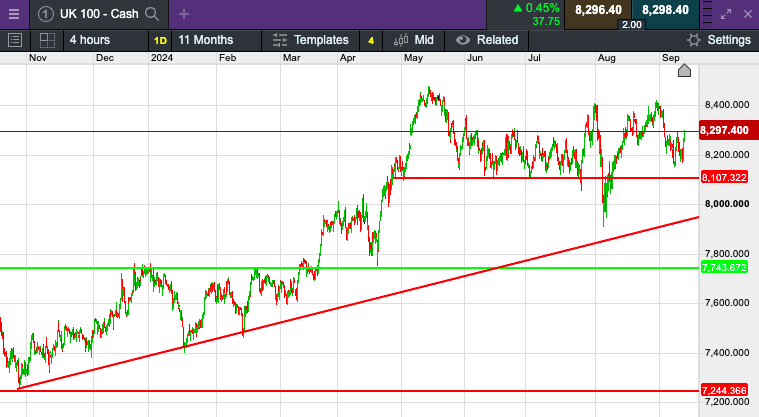Image resolution: width=759 pixels, height=417 pixels.
Task: Click the 7,800.000 price axis label
Action: [727, 254]
